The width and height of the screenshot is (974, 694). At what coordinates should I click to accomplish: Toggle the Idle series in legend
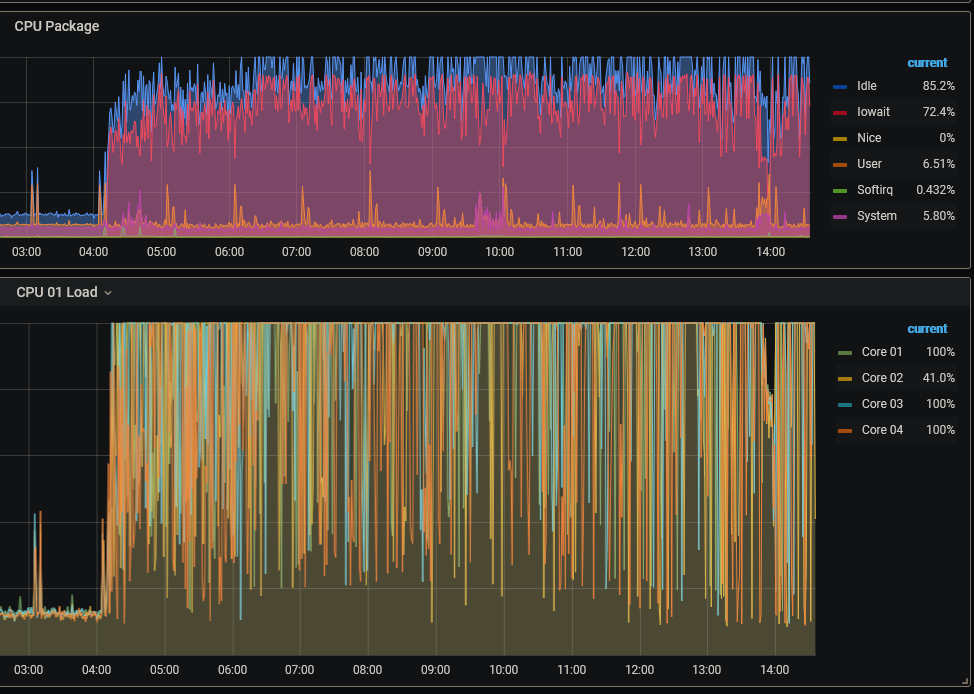(x=867, y=86)
